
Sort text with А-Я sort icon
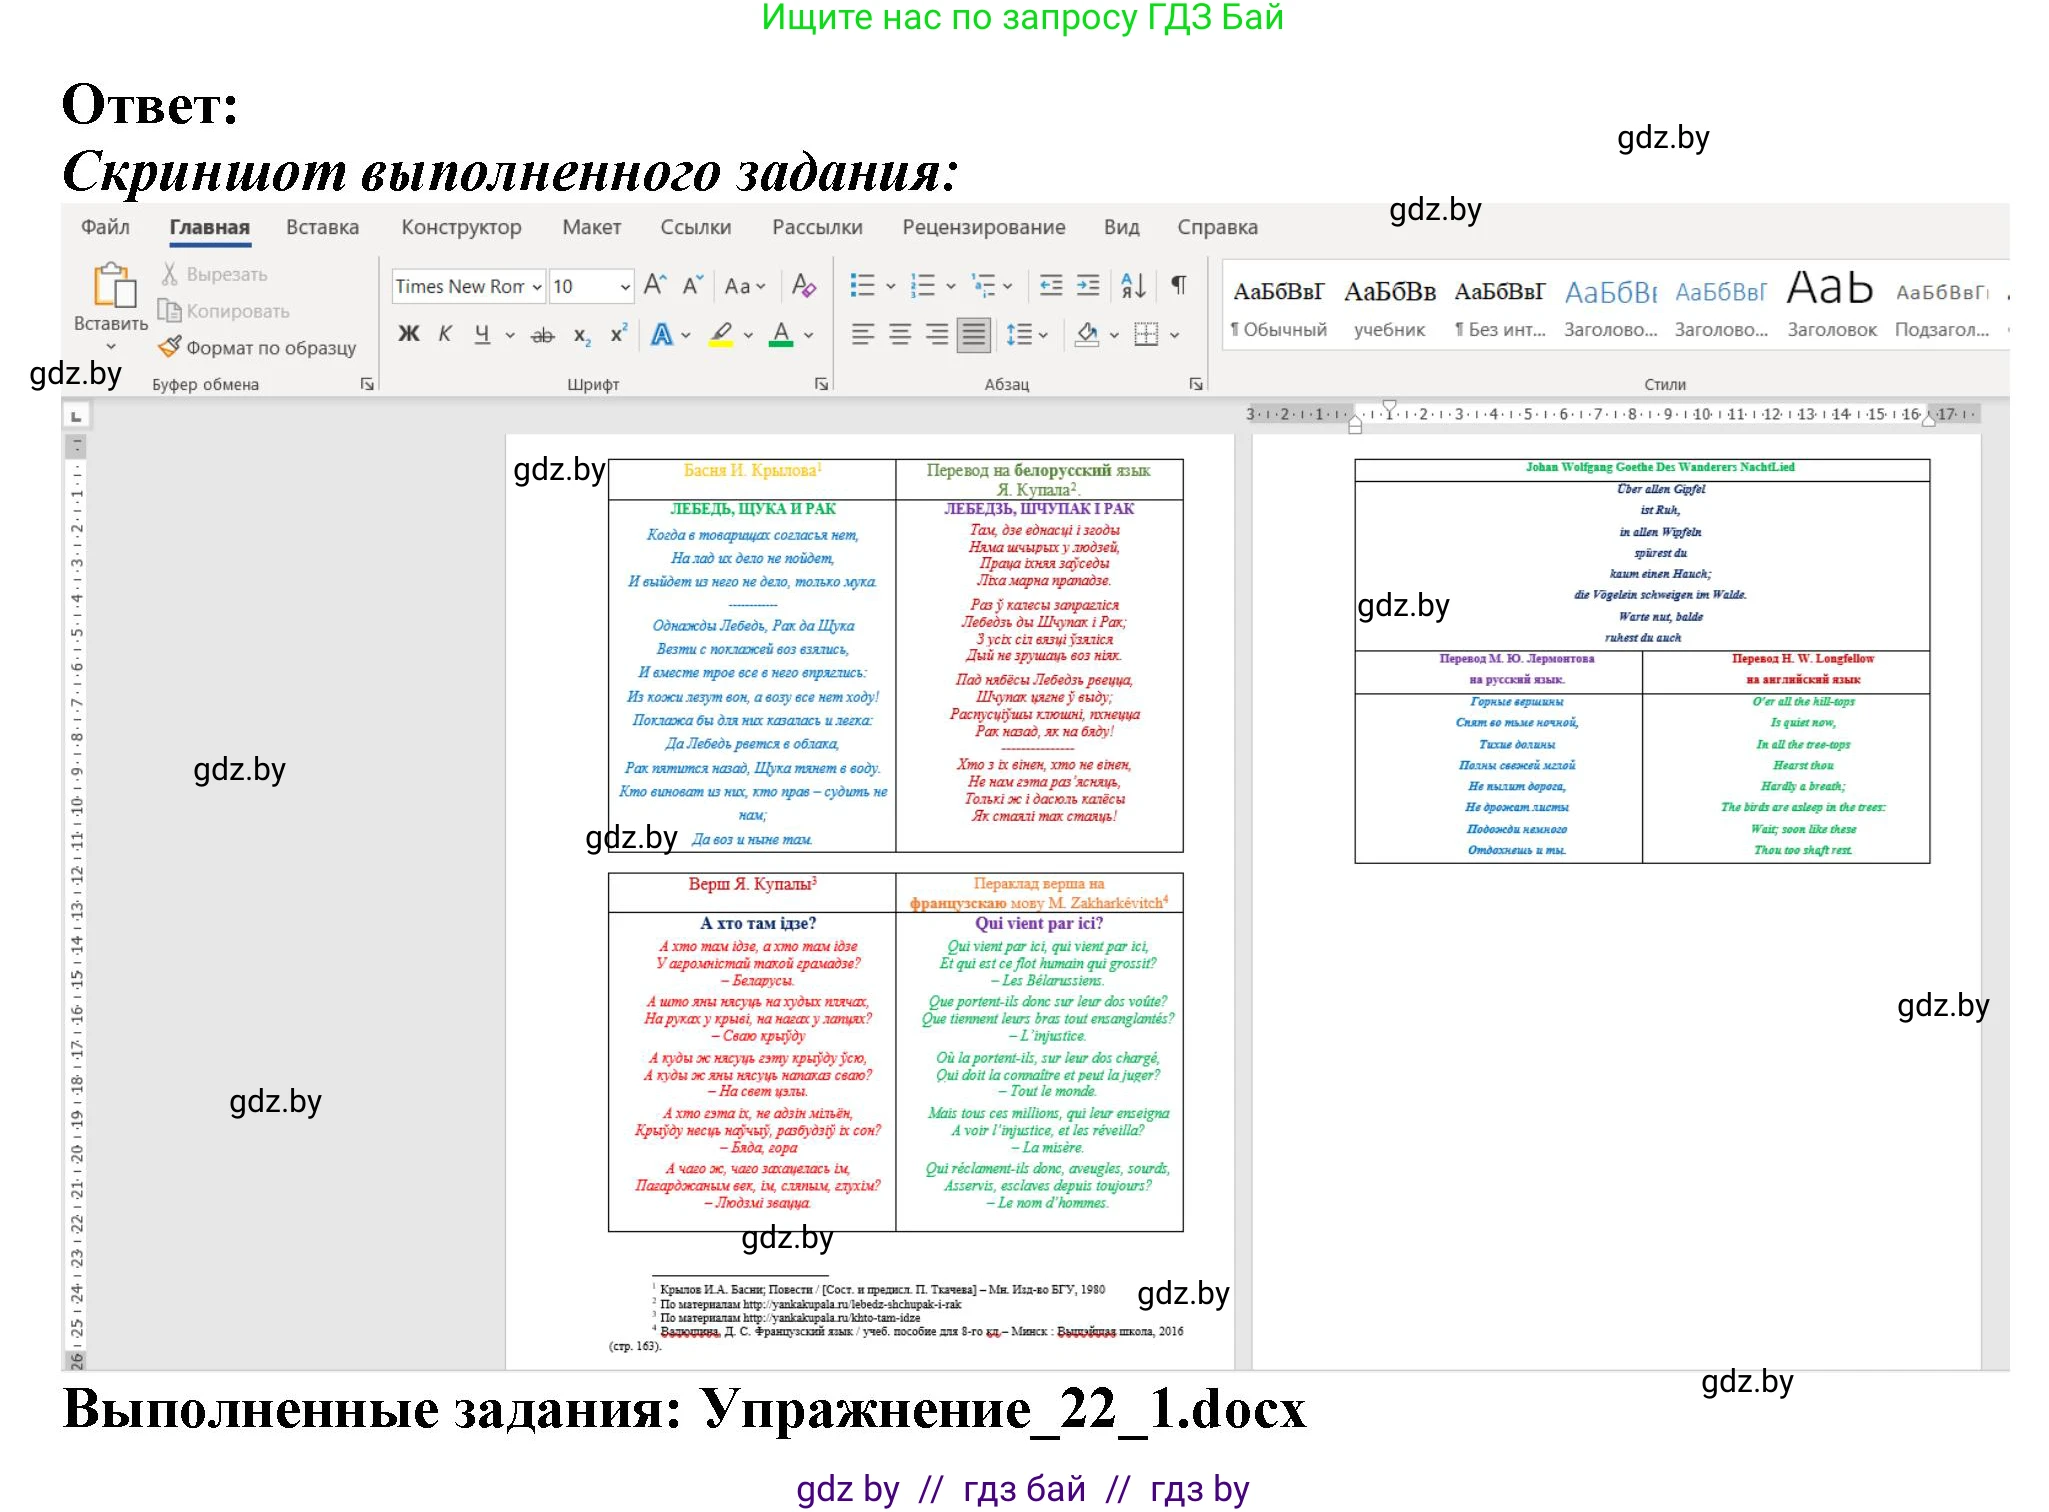[x=1133, y=285]
